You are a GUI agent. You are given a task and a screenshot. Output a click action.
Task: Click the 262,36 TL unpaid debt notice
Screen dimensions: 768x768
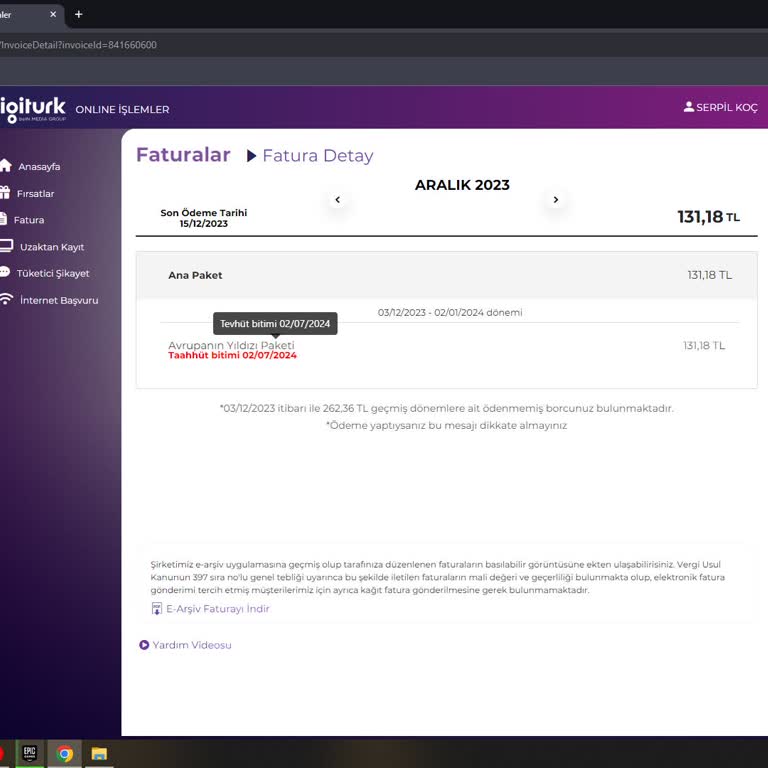coord(446,408)
